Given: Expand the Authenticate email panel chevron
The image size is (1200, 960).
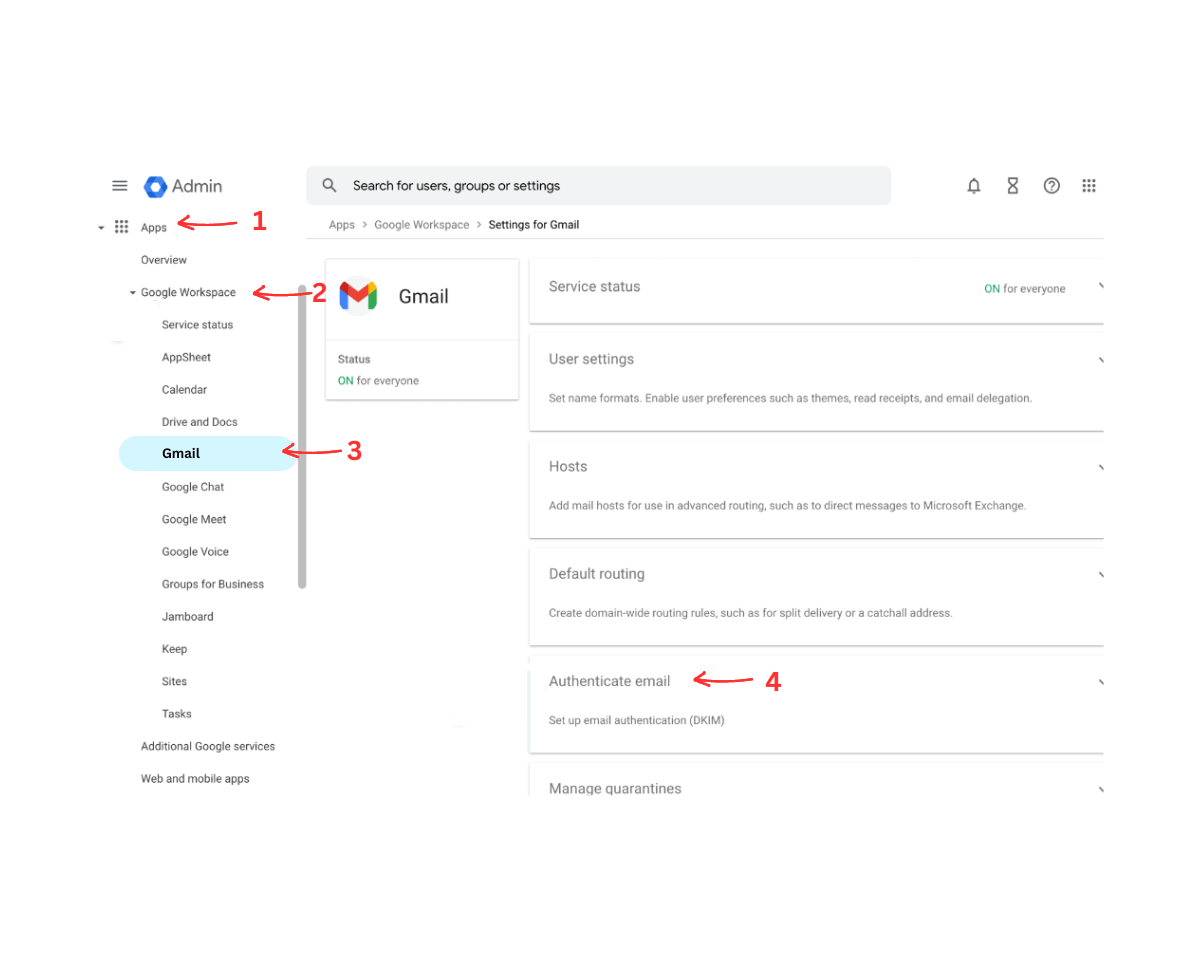Looking at the screenshot, I should [x=1100, y=682].
